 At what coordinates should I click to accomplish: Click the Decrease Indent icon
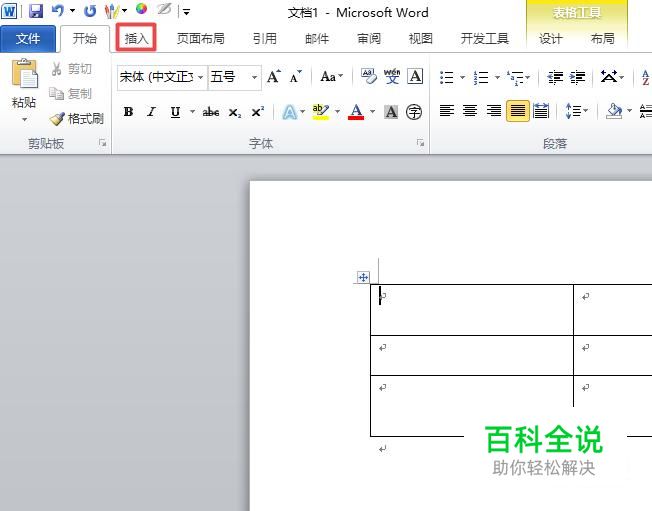tap(555, 77)
